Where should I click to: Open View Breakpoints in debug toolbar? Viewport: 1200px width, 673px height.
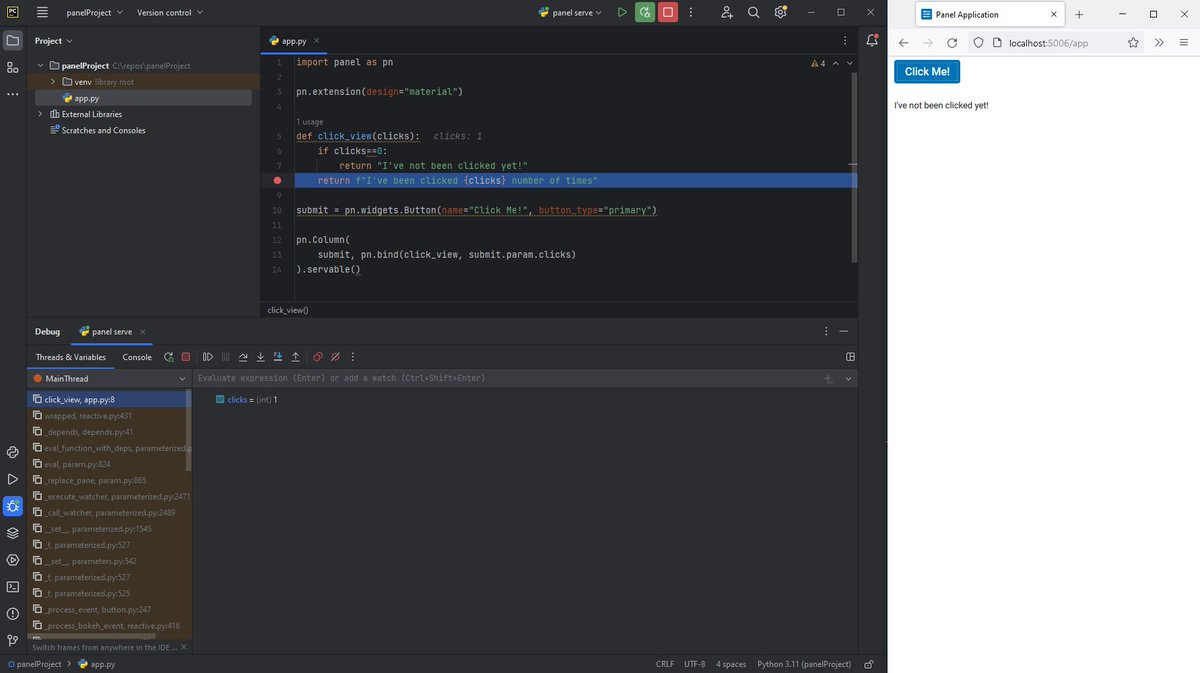tap(318, 357)
